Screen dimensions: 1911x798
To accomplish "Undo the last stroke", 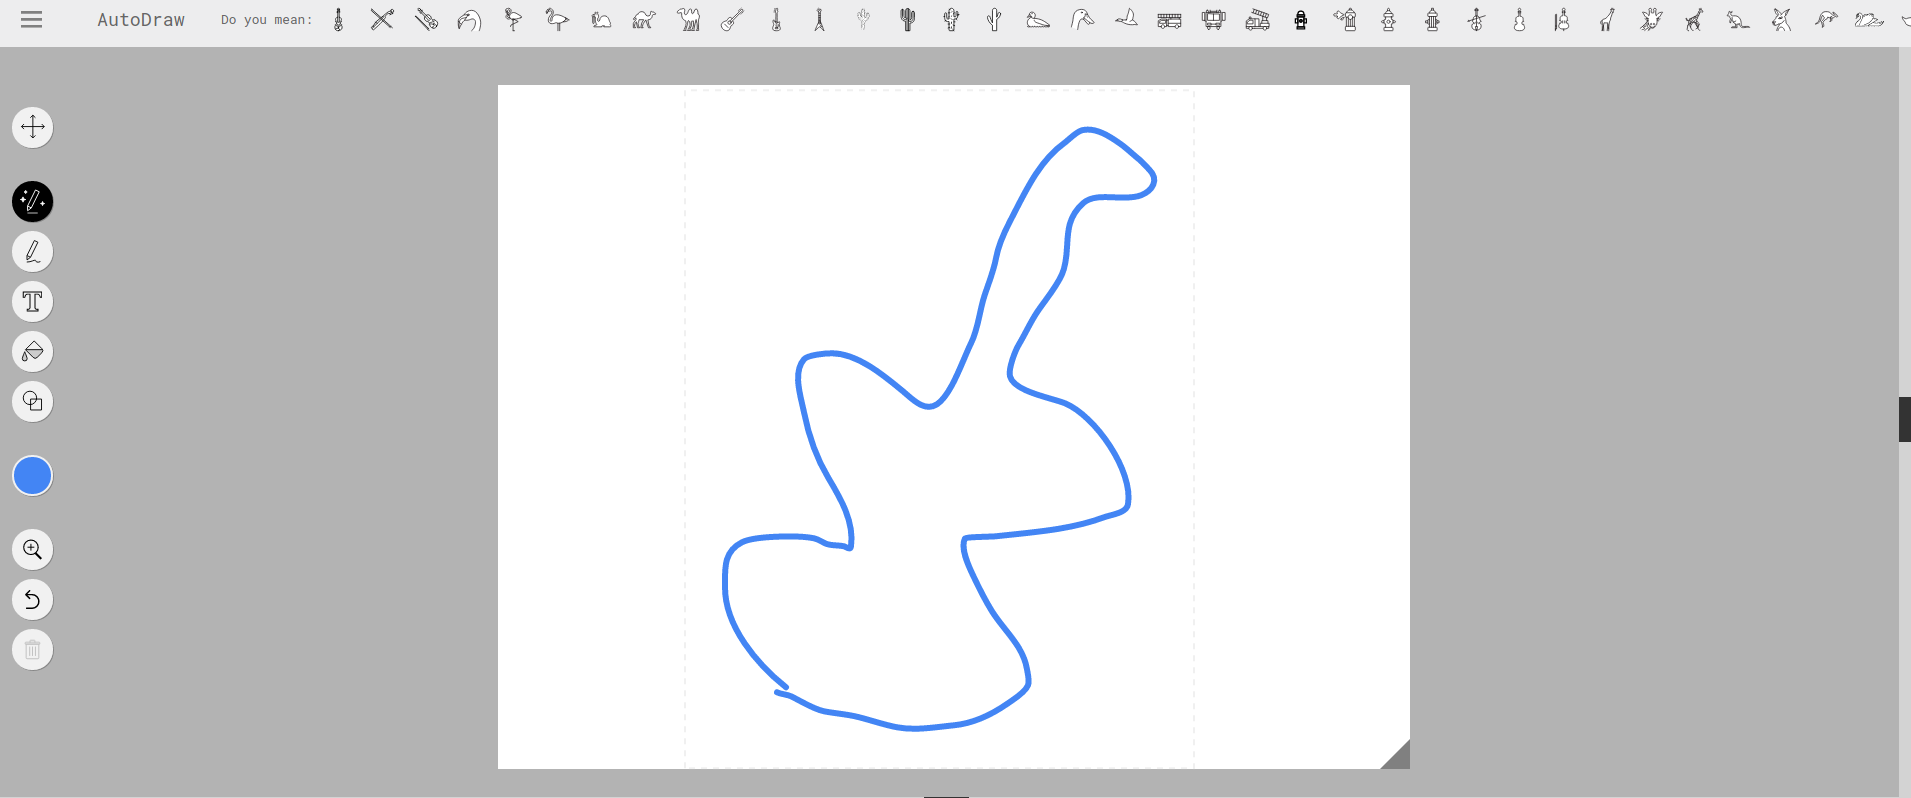I will [x=32, y=600].
